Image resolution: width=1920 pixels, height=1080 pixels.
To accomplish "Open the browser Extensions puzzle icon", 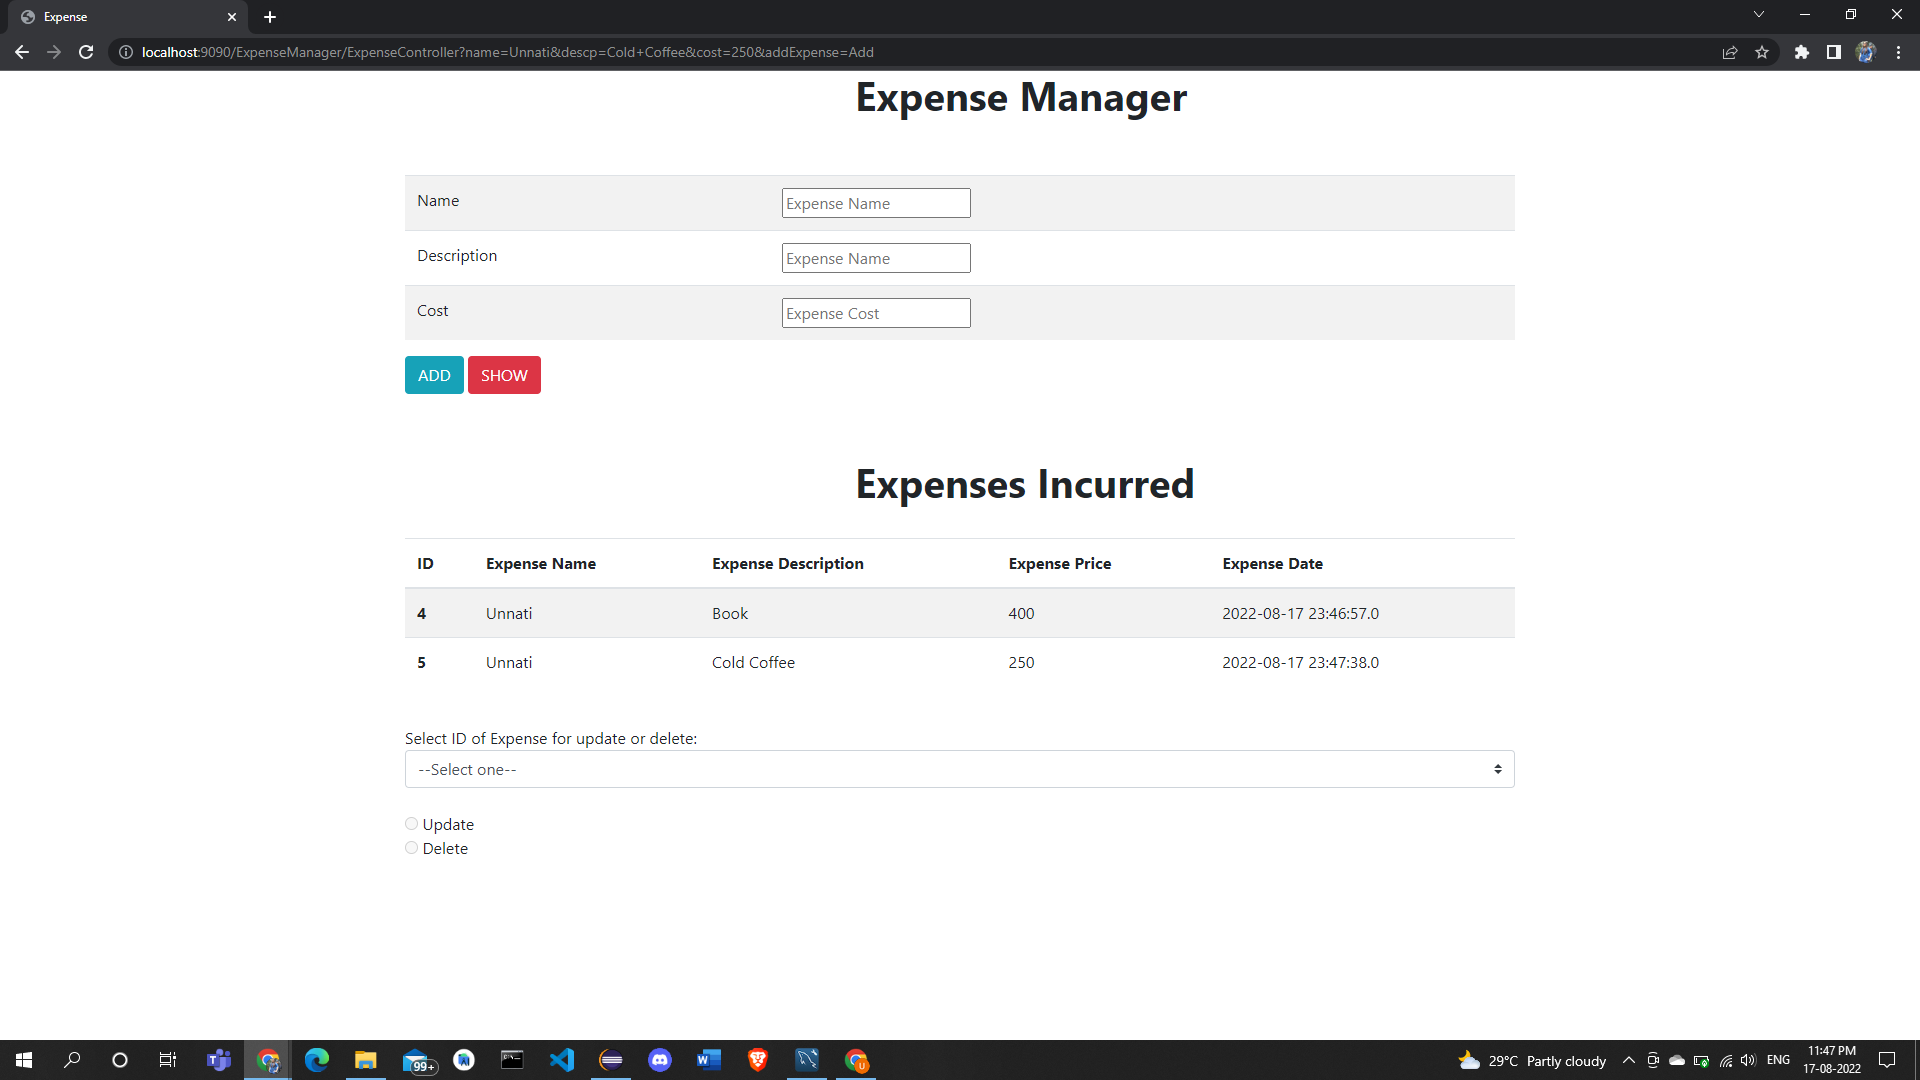I will [1803, 52].
